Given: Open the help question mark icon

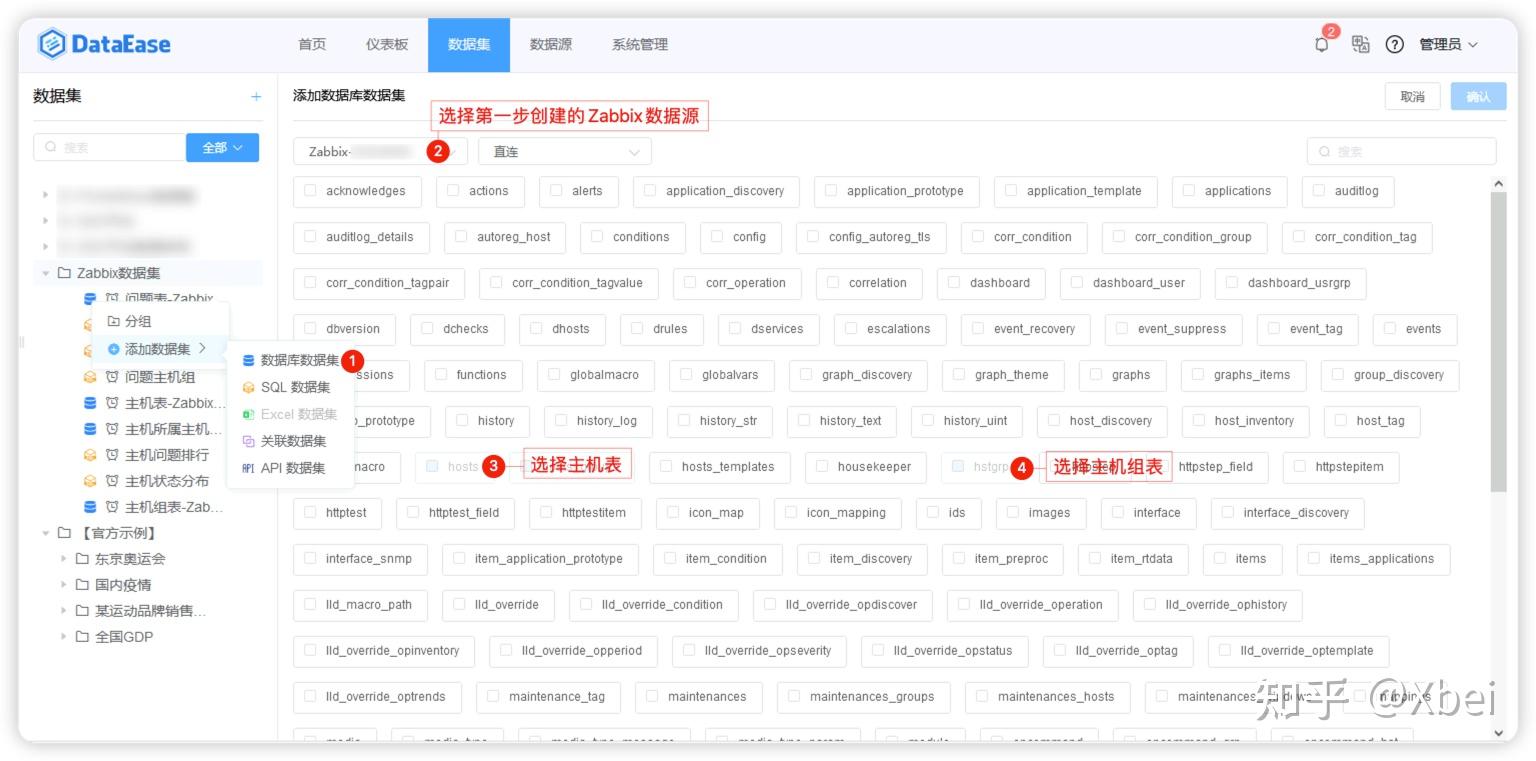Looking at the screenshot, I should [x=1396, y=44].
